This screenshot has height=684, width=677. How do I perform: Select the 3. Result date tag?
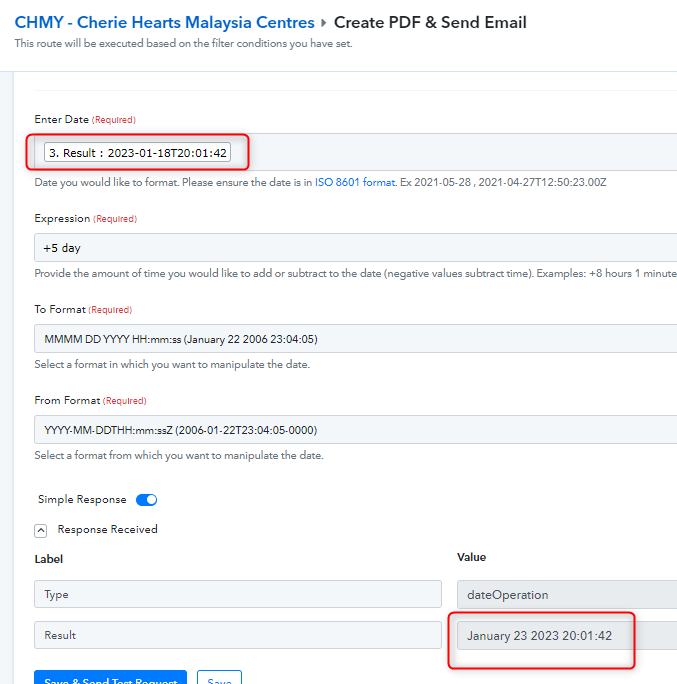point(138,153)
